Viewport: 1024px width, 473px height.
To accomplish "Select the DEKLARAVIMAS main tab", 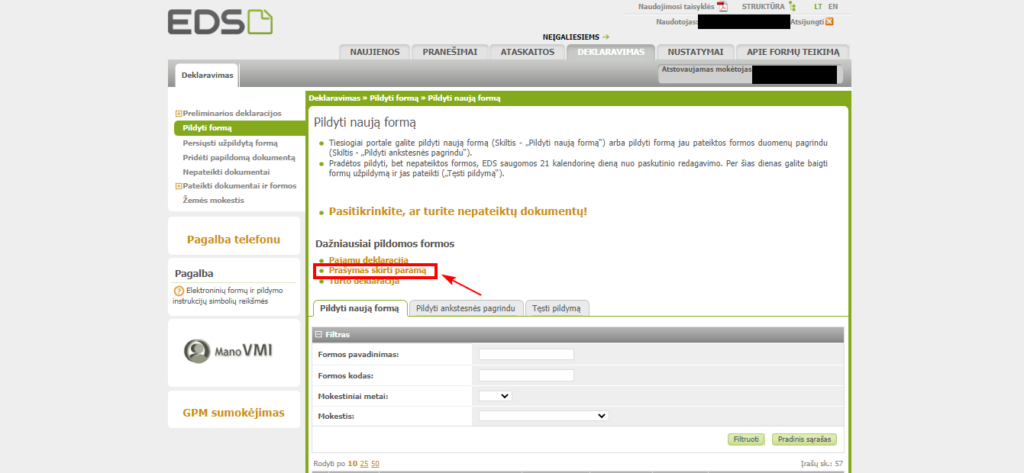I will click(611, 52).
